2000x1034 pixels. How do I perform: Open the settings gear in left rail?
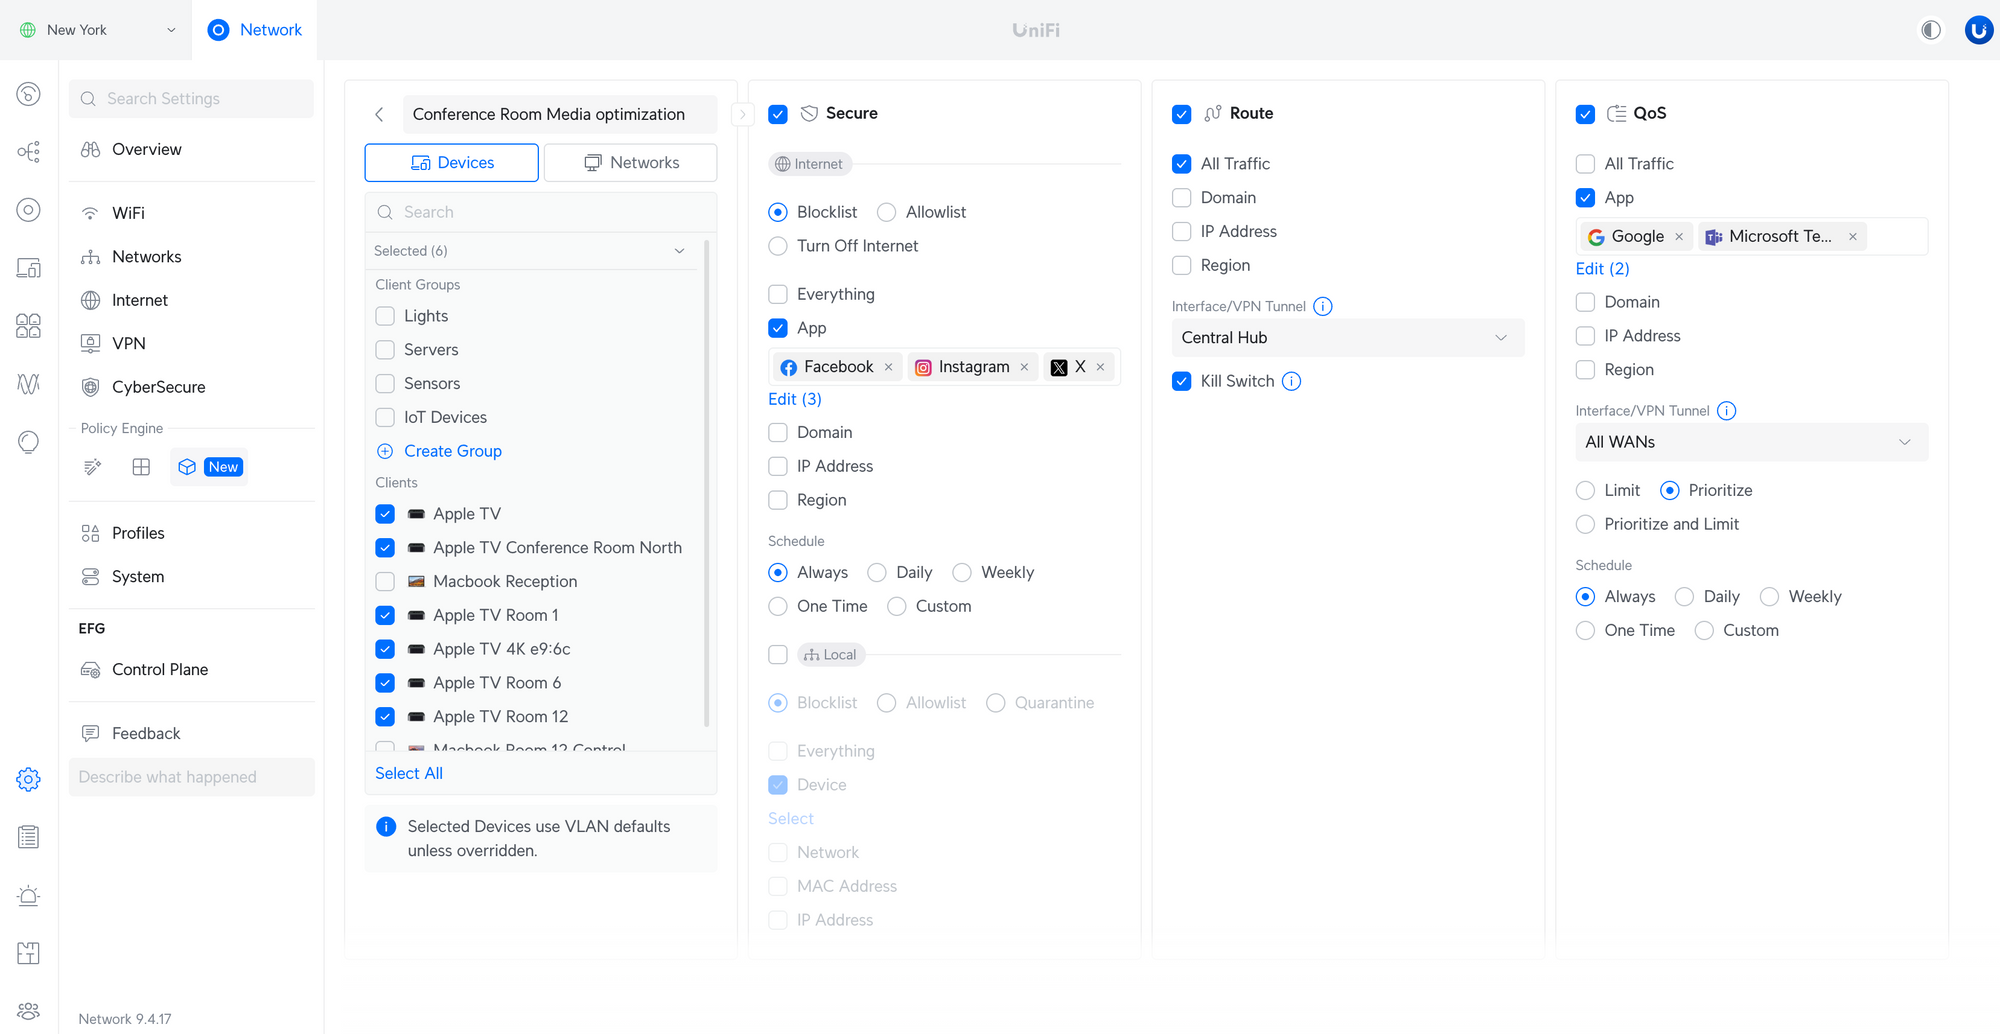(x=28, y=779)
